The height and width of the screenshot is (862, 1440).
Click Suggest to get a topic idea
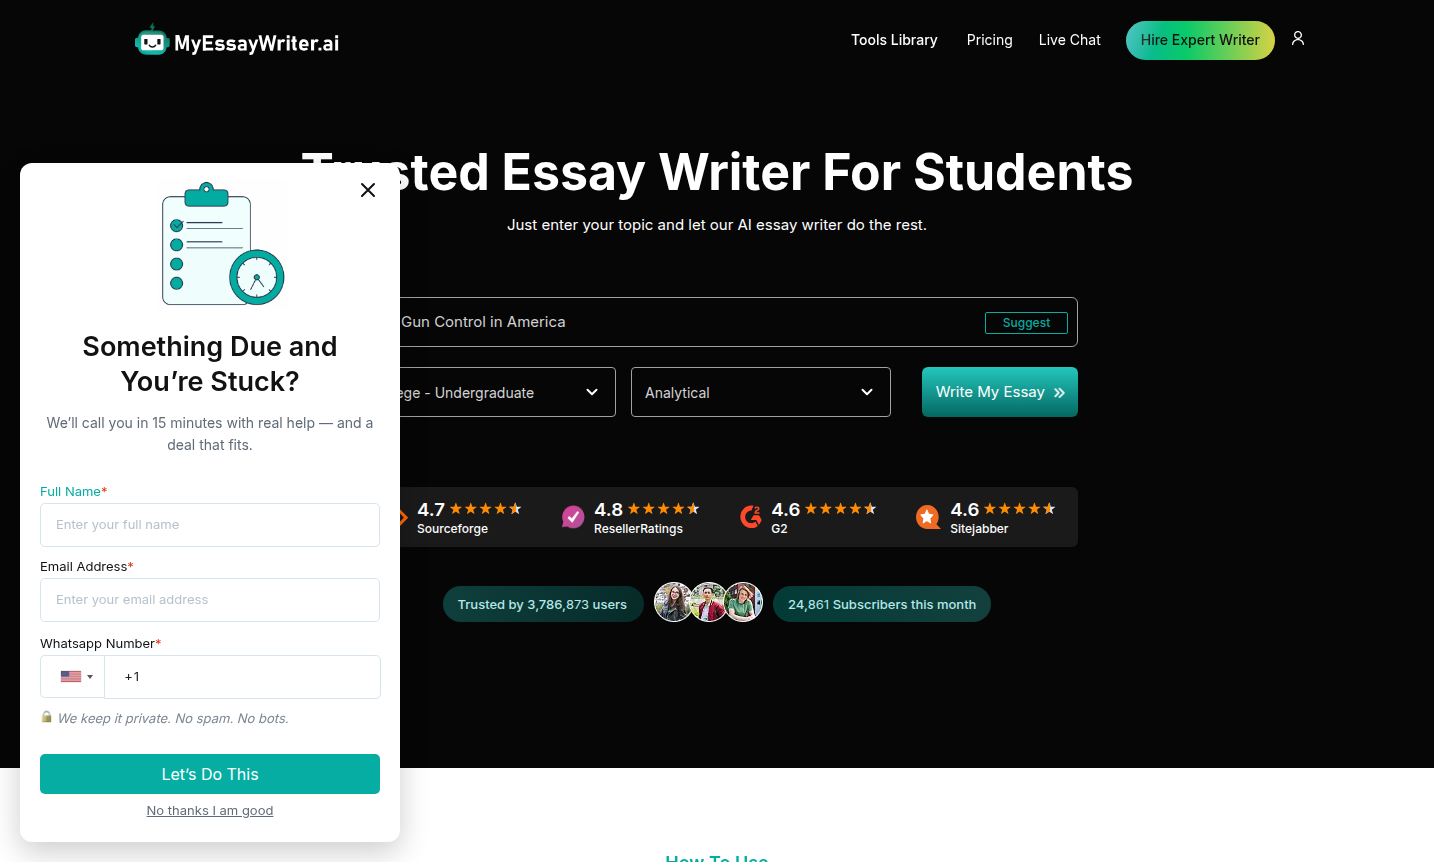[x=1026, y=322]
